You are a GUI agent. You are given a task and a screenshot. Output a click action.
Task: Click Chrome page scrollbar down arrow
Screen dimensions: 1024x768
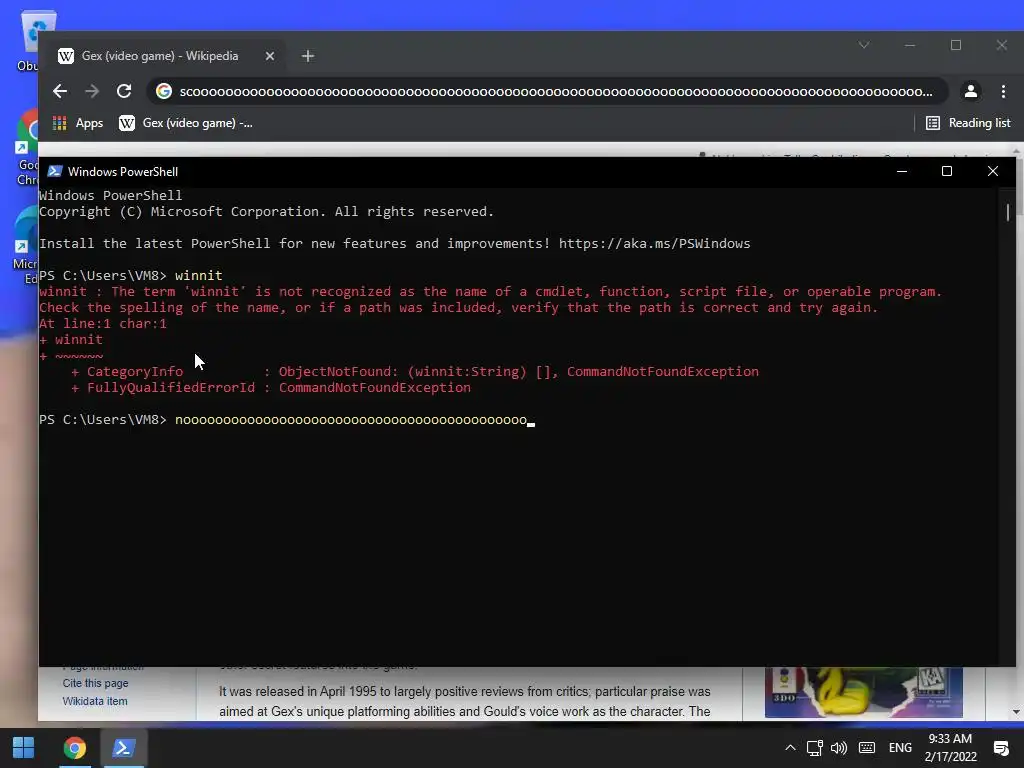[1016, 712]
